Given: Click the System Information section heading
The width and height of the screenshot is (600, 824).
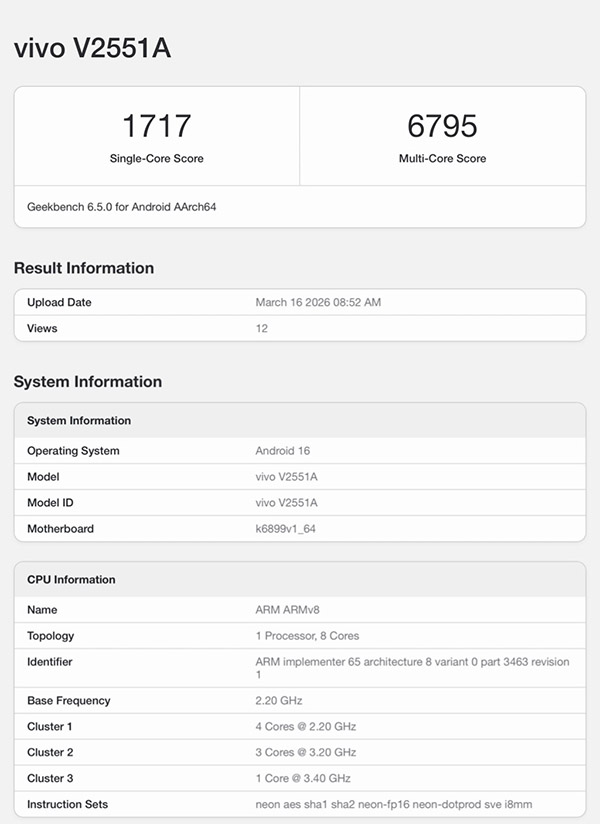Looking at the screenshot, I should click(88, 382).
